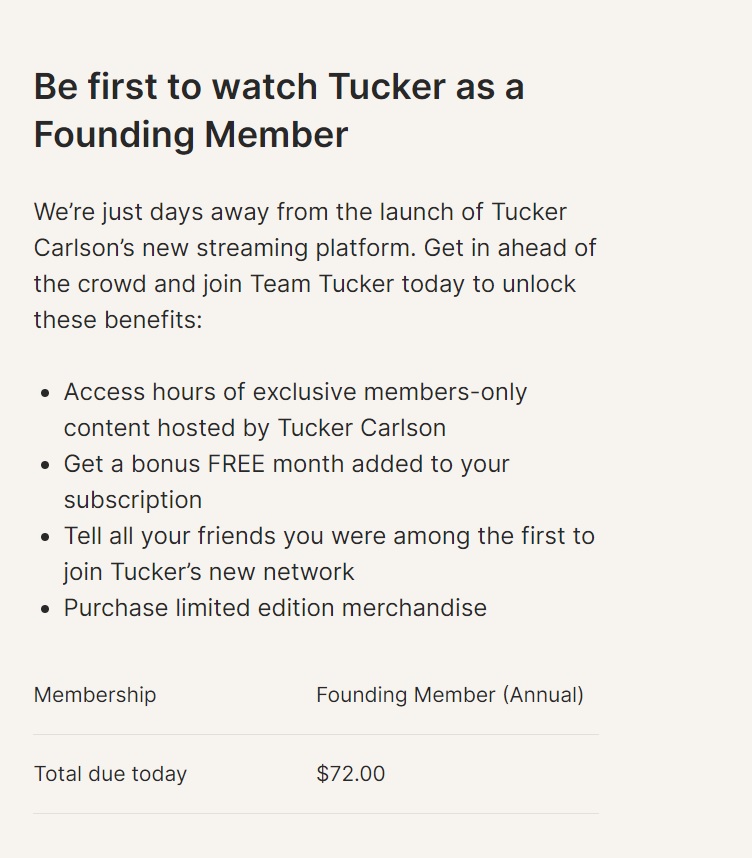Click the 'Tell all your friends' bullet text
Image resolution: width=752 pixels, height=858 pixels.
(329, 554)
